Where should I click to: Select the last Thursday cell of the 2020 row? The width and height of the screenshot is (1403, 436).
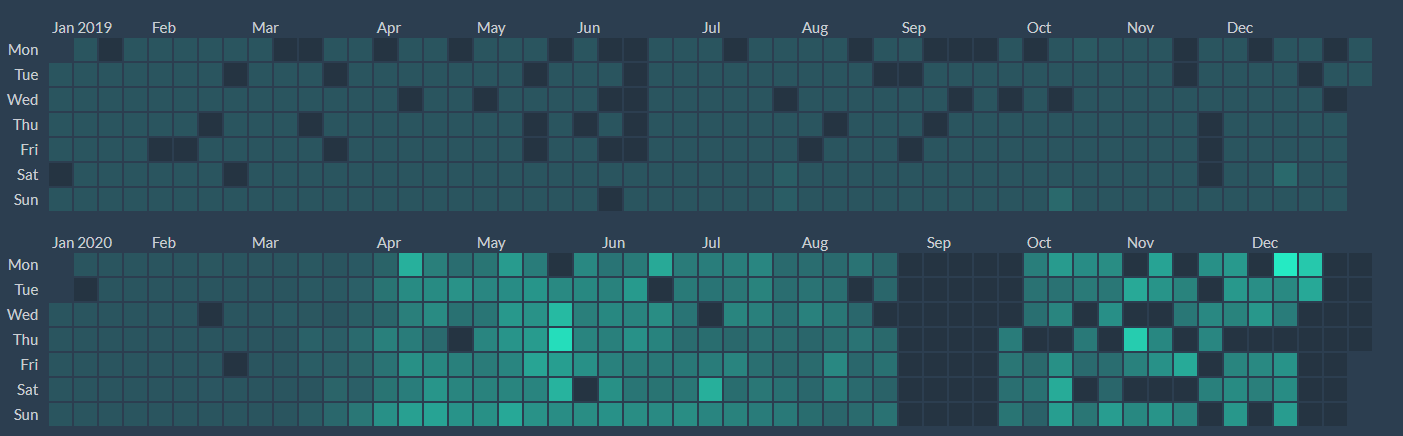(1360, 339)
